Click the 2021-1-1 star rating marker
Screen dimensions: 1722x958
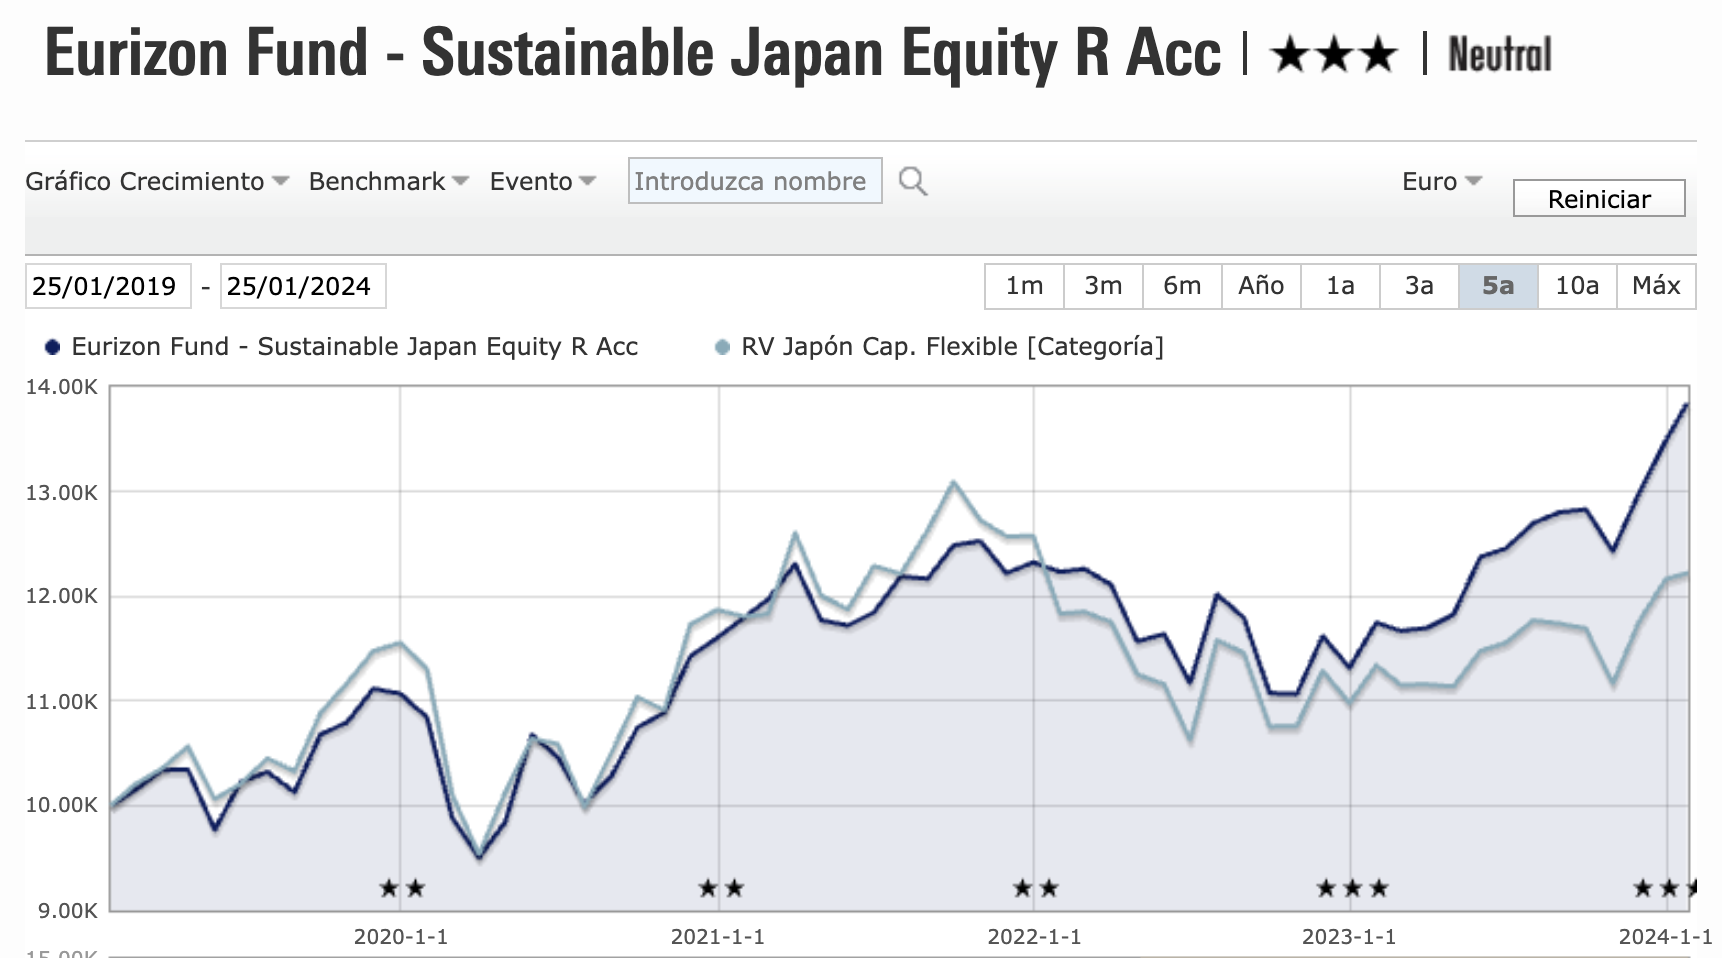pos(720,888)
